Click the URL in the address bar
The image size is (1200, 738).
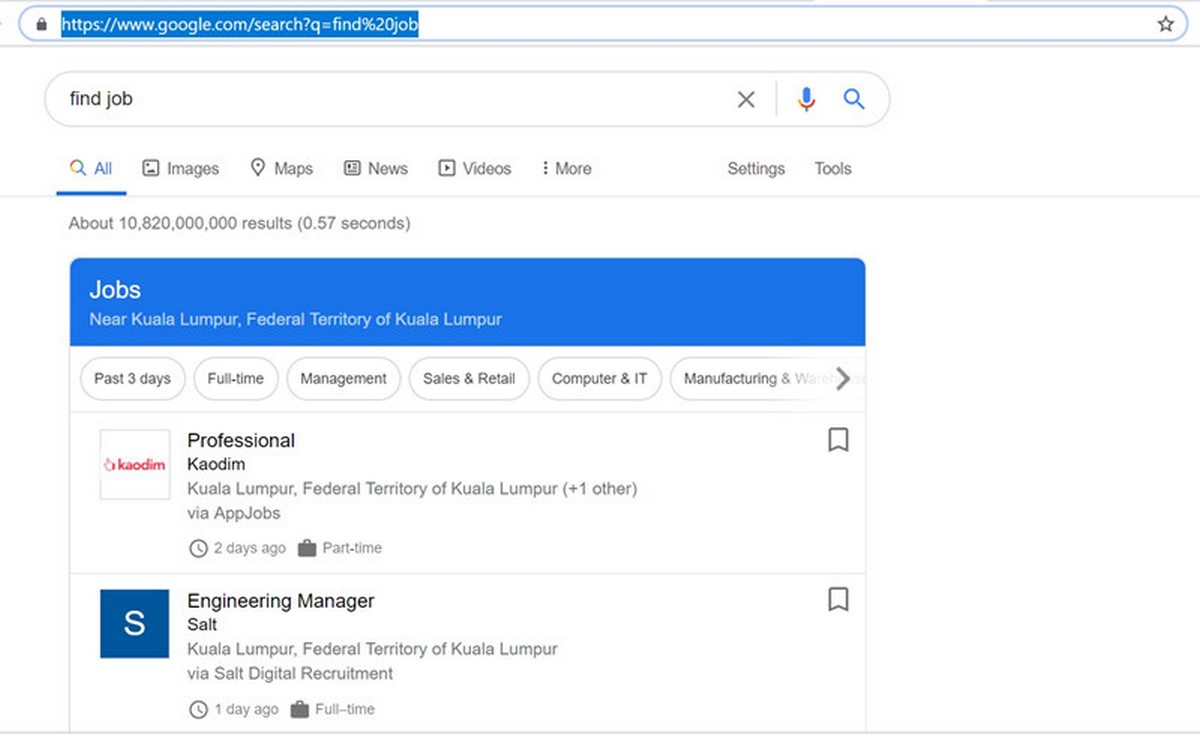click(x=239, y=25)
